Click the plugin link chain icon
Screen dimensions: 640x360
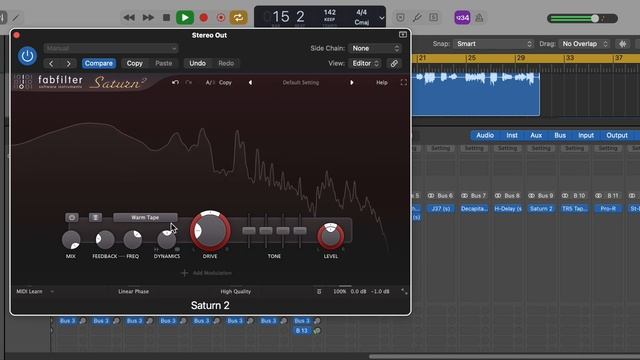click(394, 63)
